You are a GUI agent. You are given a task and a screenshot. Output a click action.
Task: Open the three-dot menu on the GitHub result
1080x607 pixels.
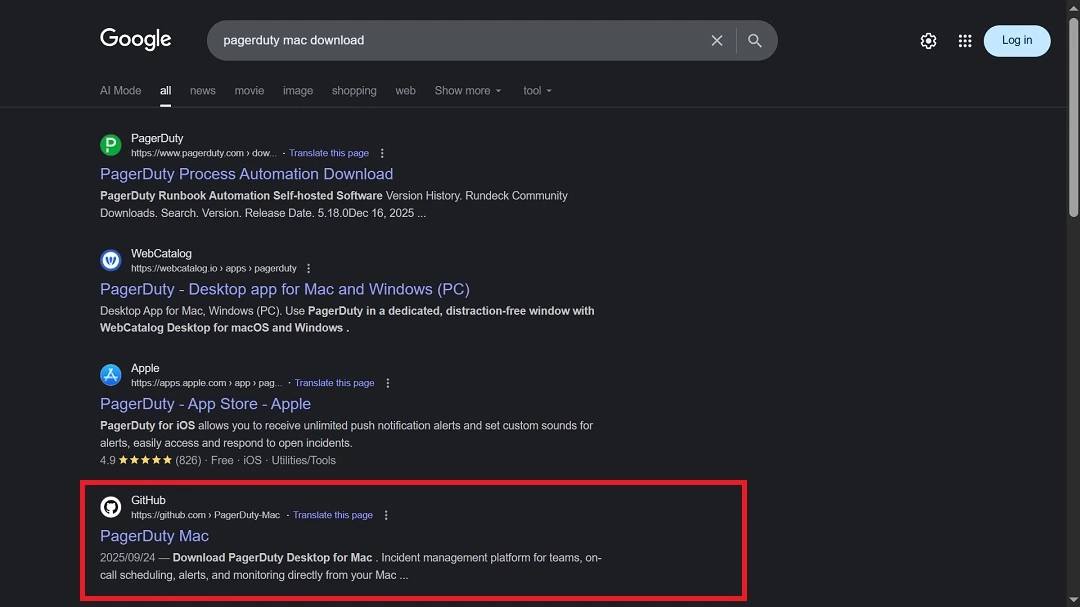386,514
